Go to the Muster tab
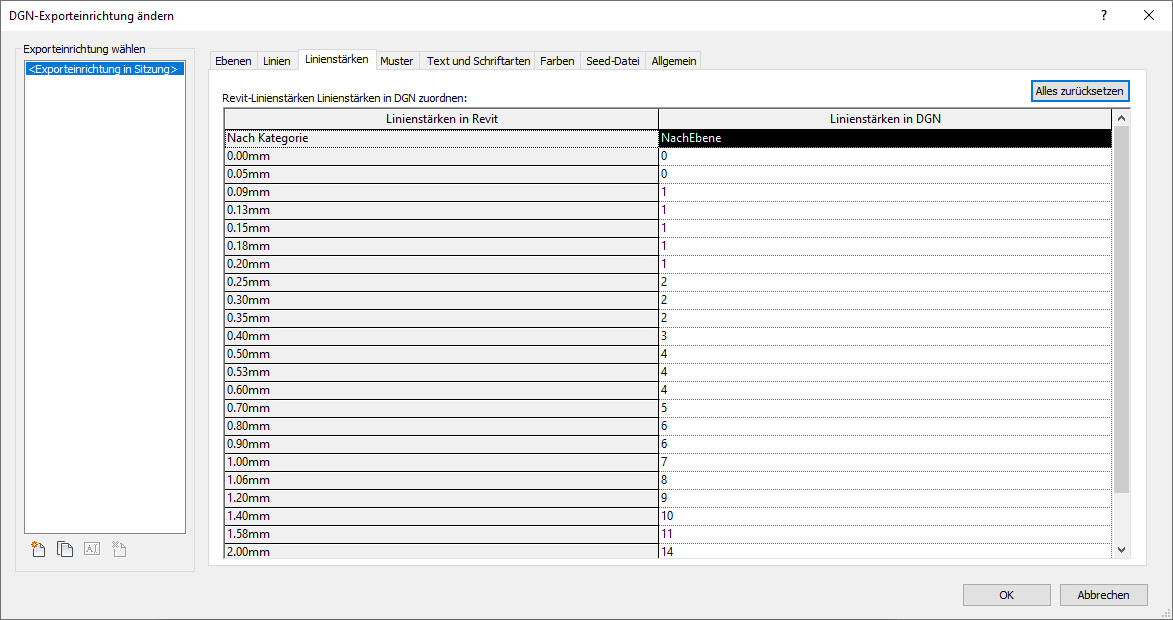 coord(396,61)
